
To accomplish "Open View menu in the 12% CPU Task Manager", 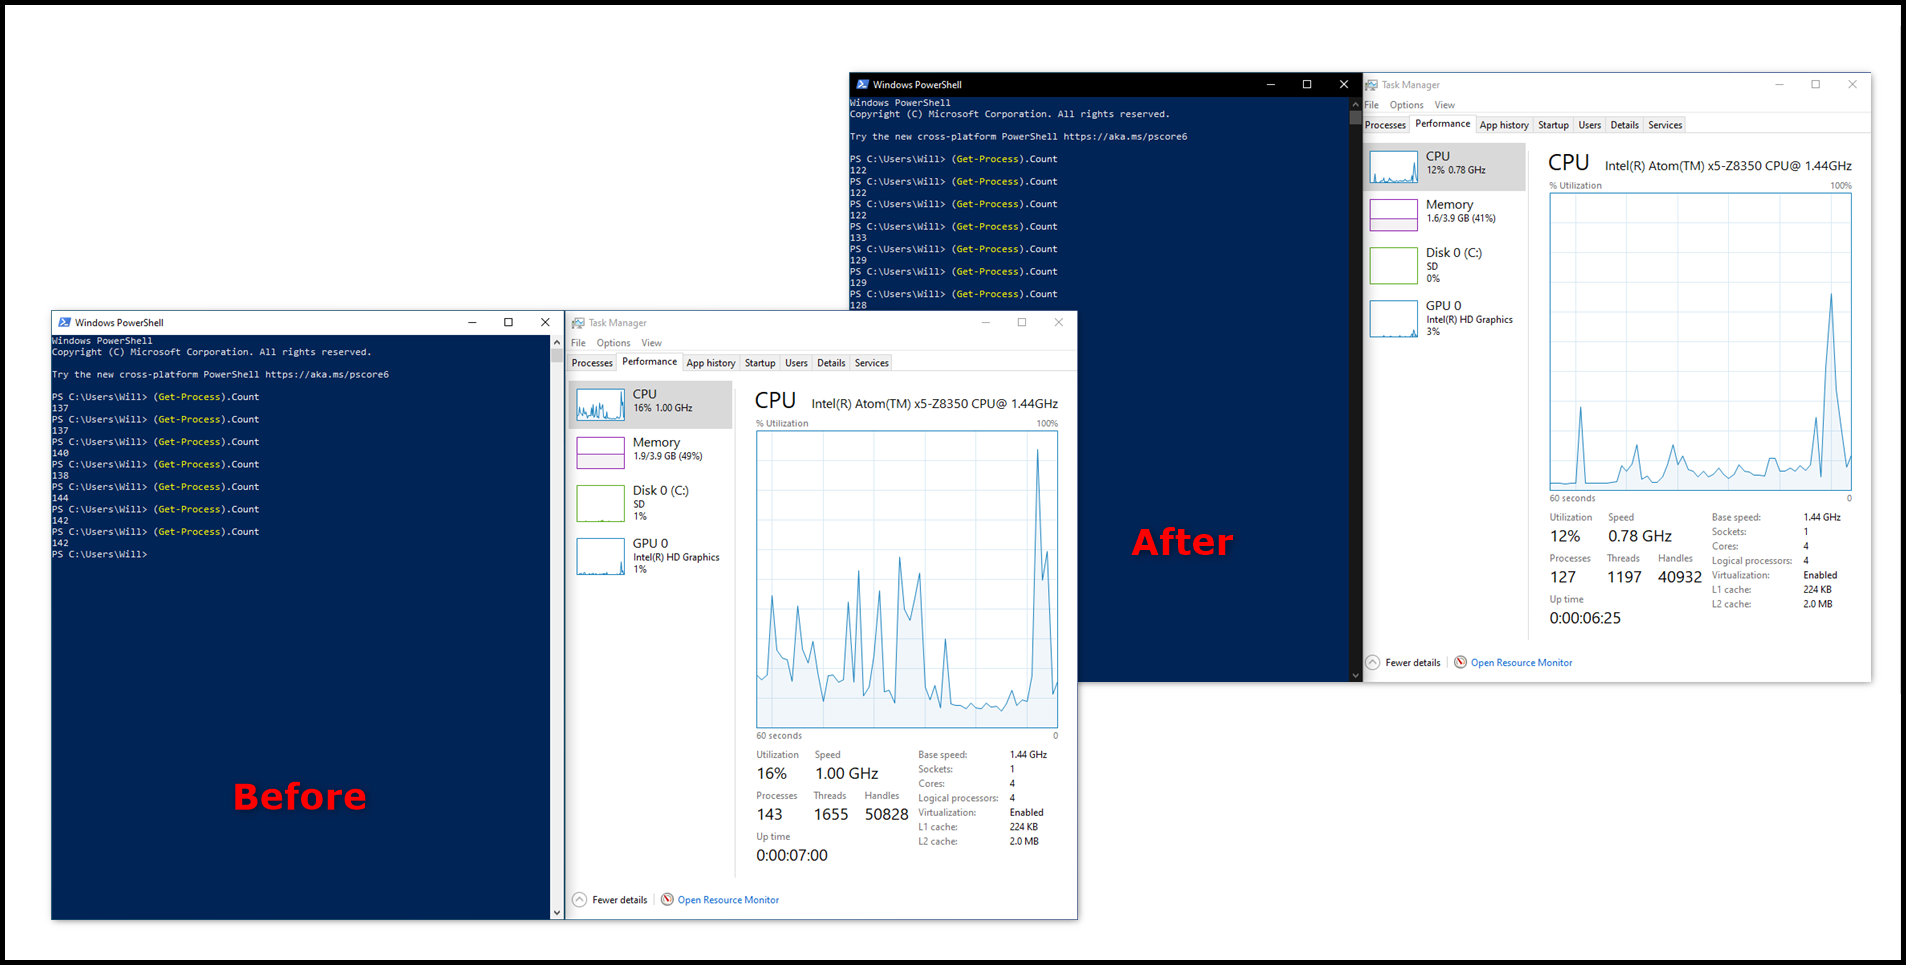I will click(1444, 105).
